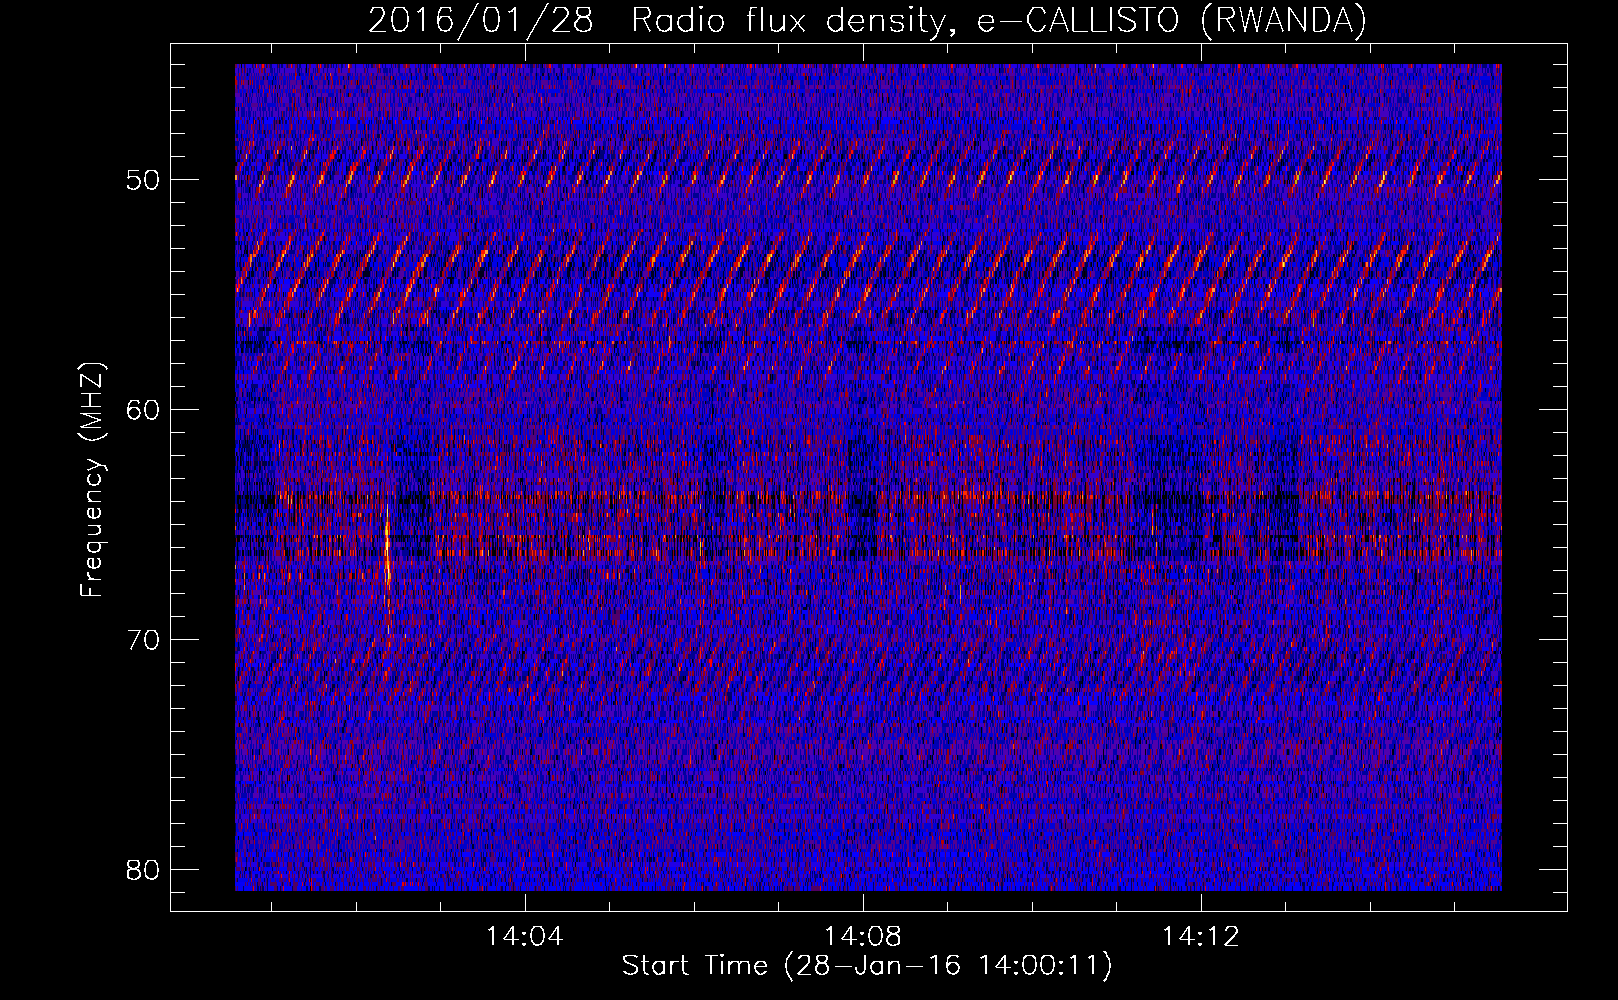Click the 50 MHz frequency tick label

tap(144, 180)
